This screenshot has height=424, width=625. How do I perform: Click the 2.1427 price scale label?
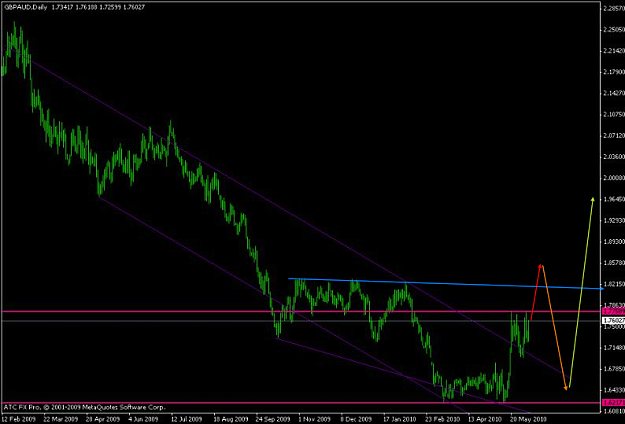click(614, 93)
